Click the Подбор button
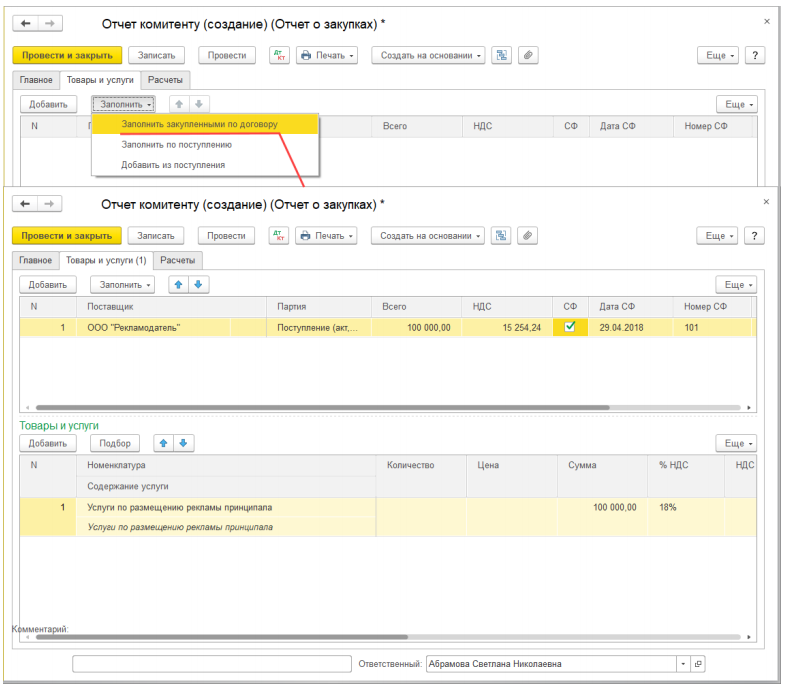This screenshot has height=689, width=789. [115, 443]
